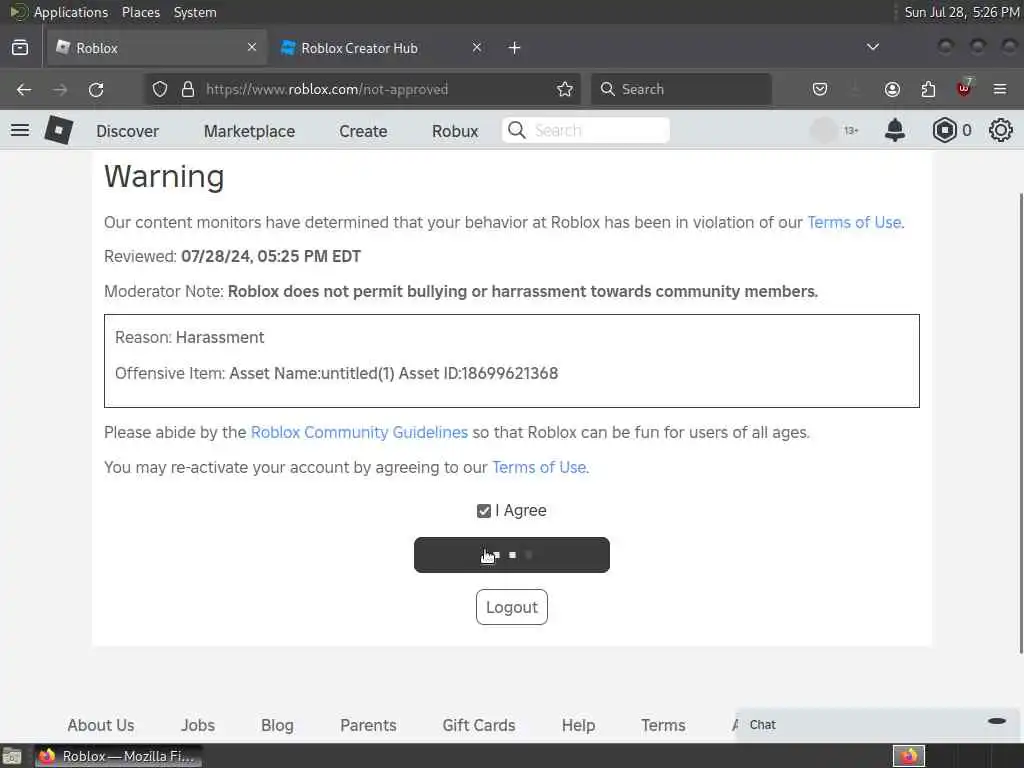Click the clock Sun Jul 28, 5:26 PM
Screen dimensions: 1024x768
(961, 12)
